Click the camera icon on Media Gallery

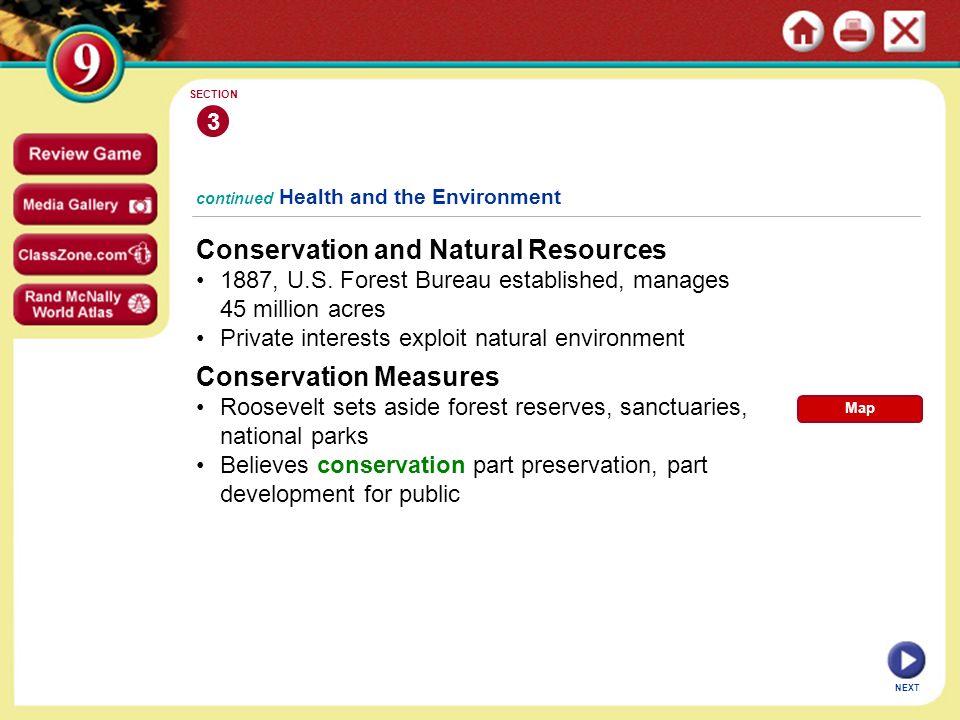pos(140,206)
